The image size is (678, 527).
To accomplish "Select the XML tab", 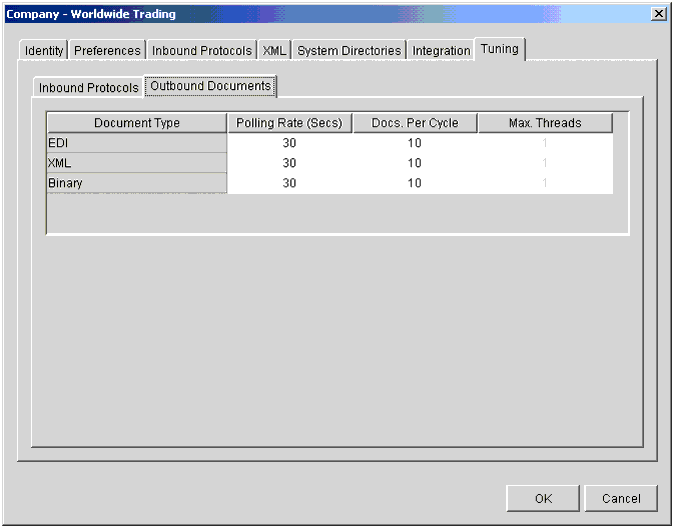I will (274, 51).
